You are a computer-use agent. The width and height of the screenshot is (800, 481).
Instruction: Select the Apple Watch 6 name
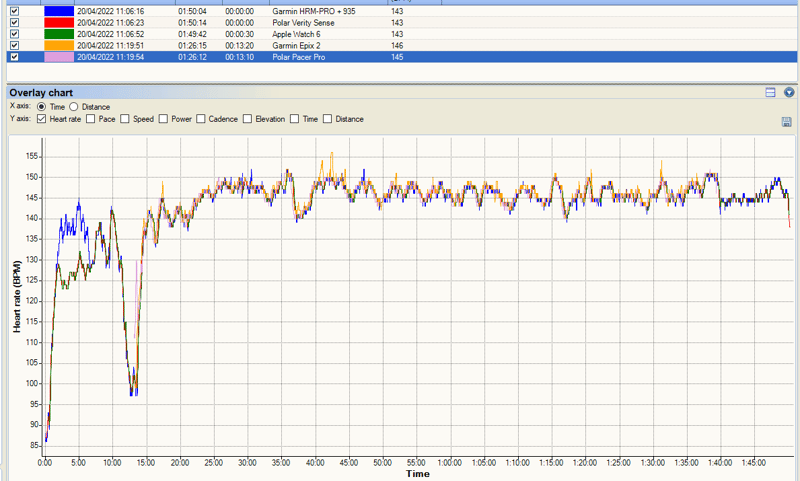pyautogui.click(x=296, y=34)
